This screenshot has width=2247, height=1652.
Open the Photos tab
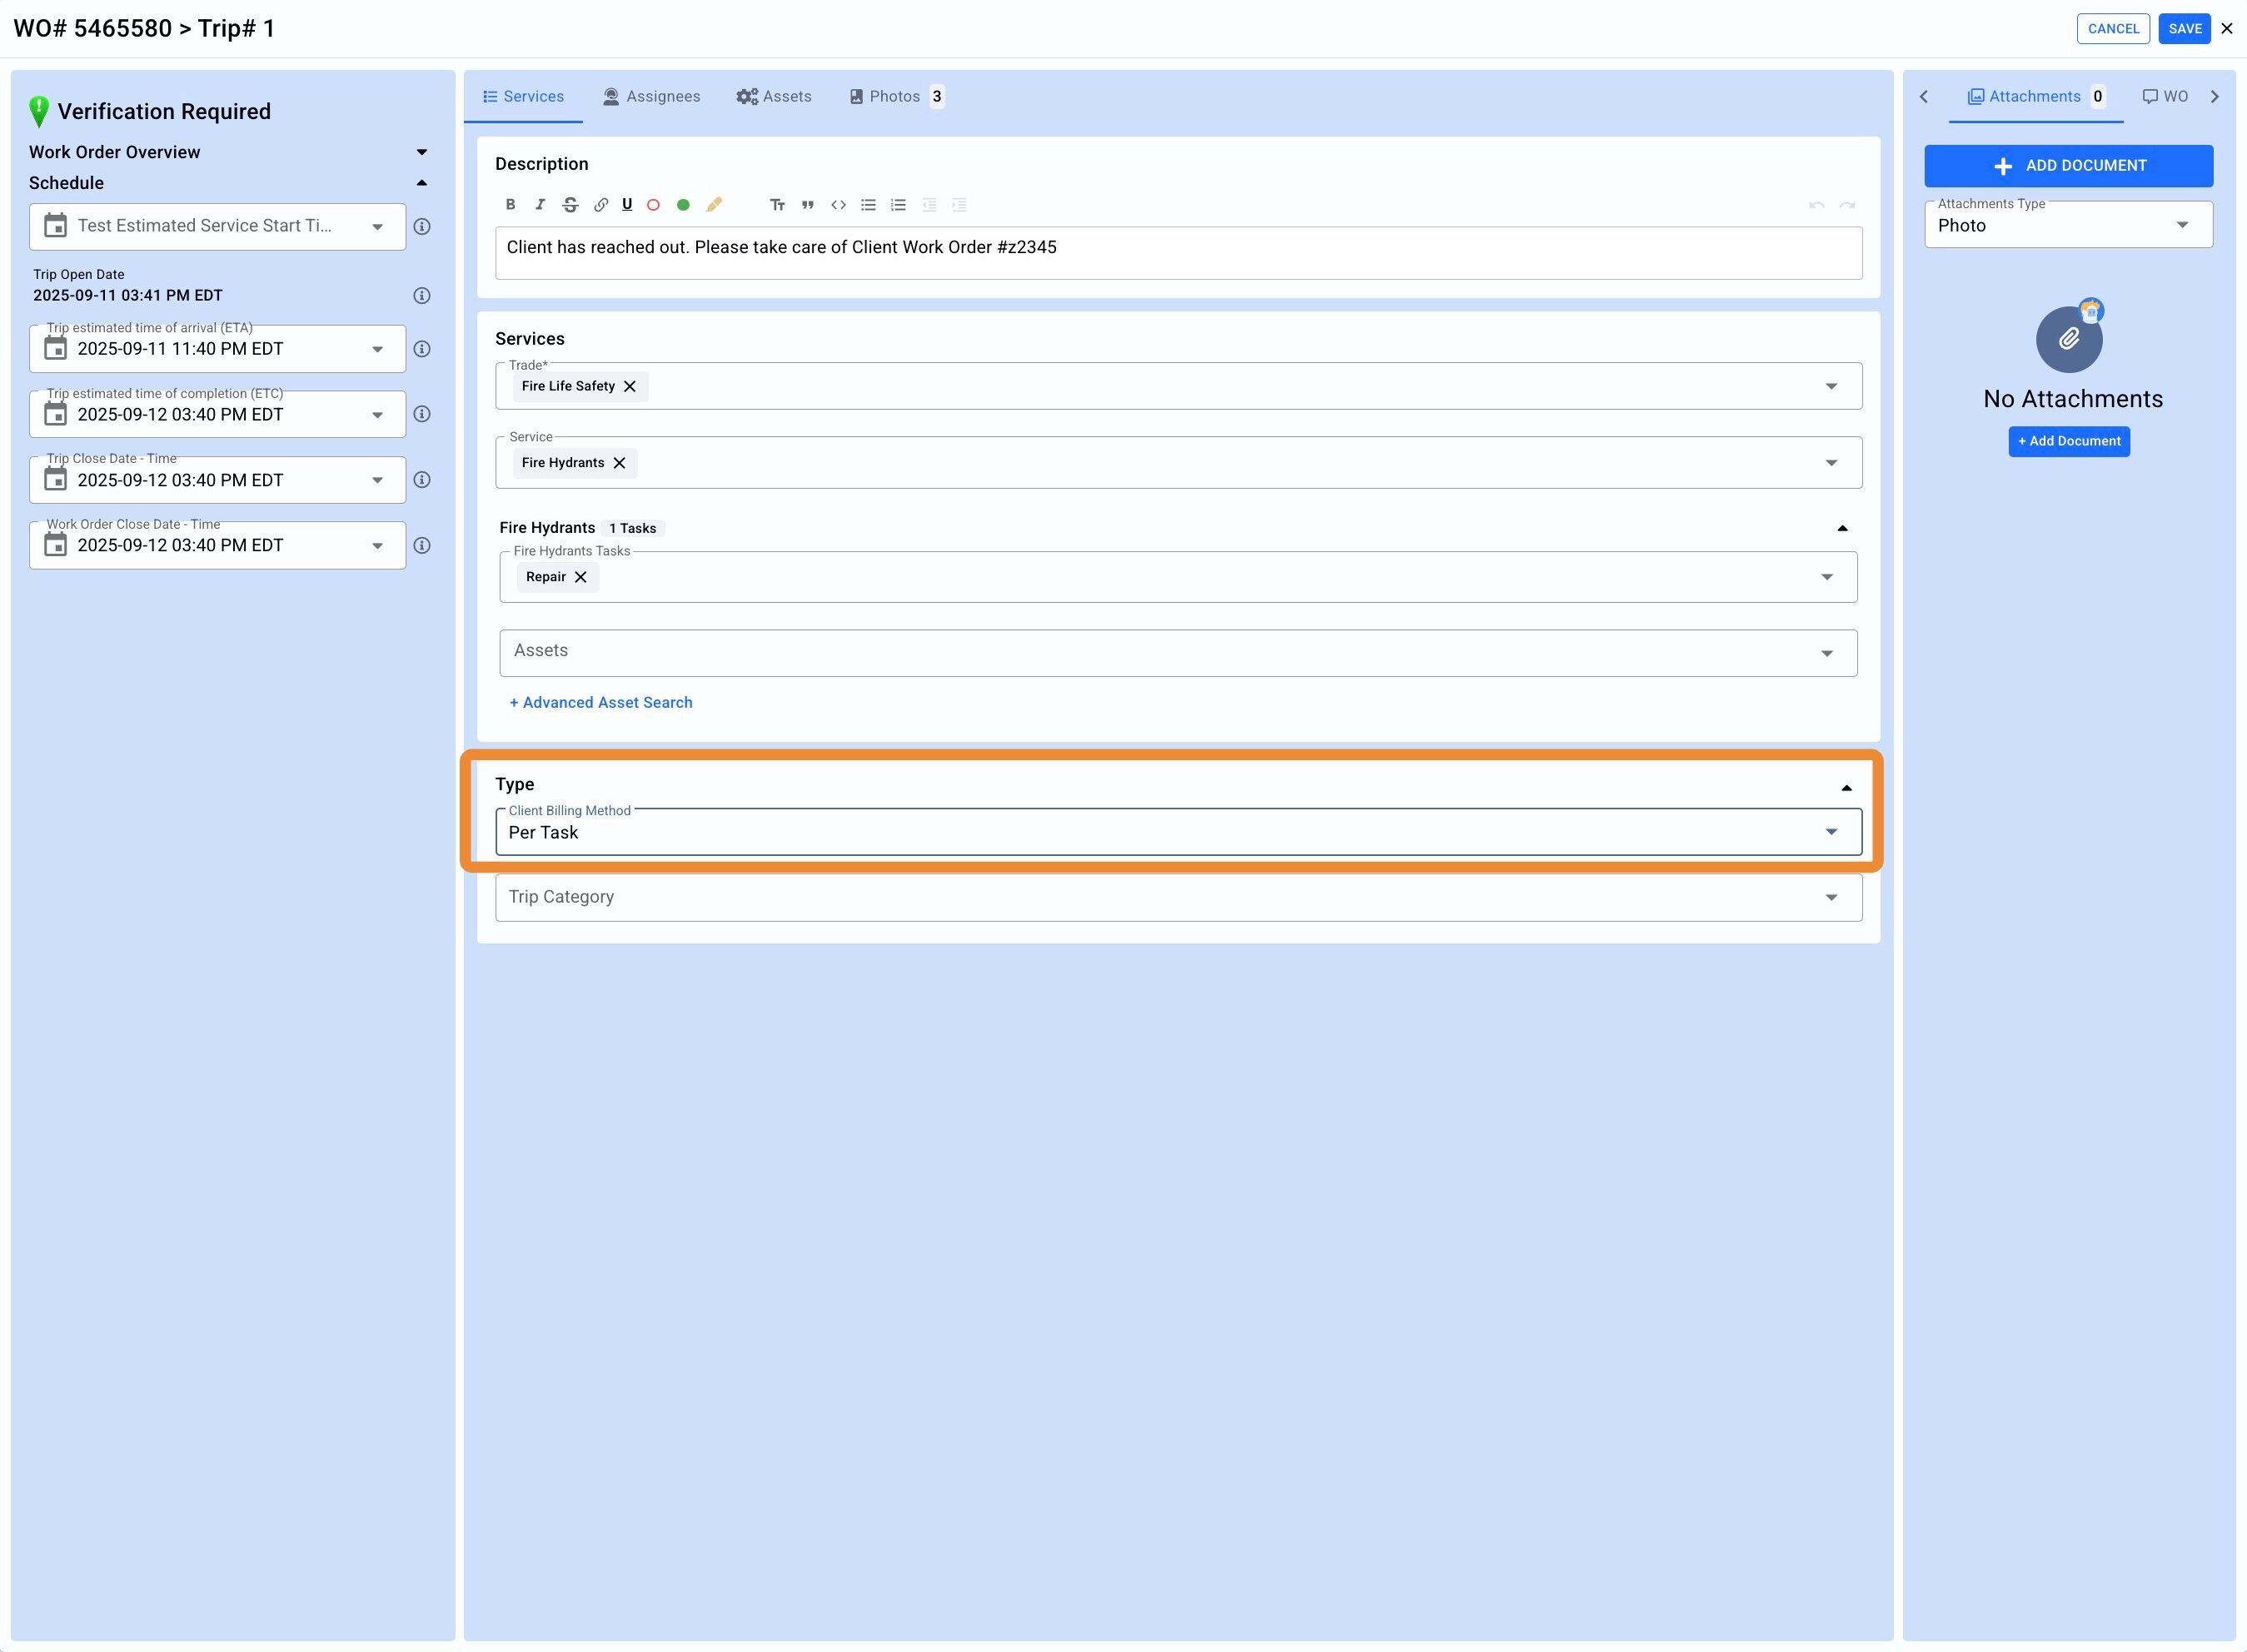(x=894, y=96)
